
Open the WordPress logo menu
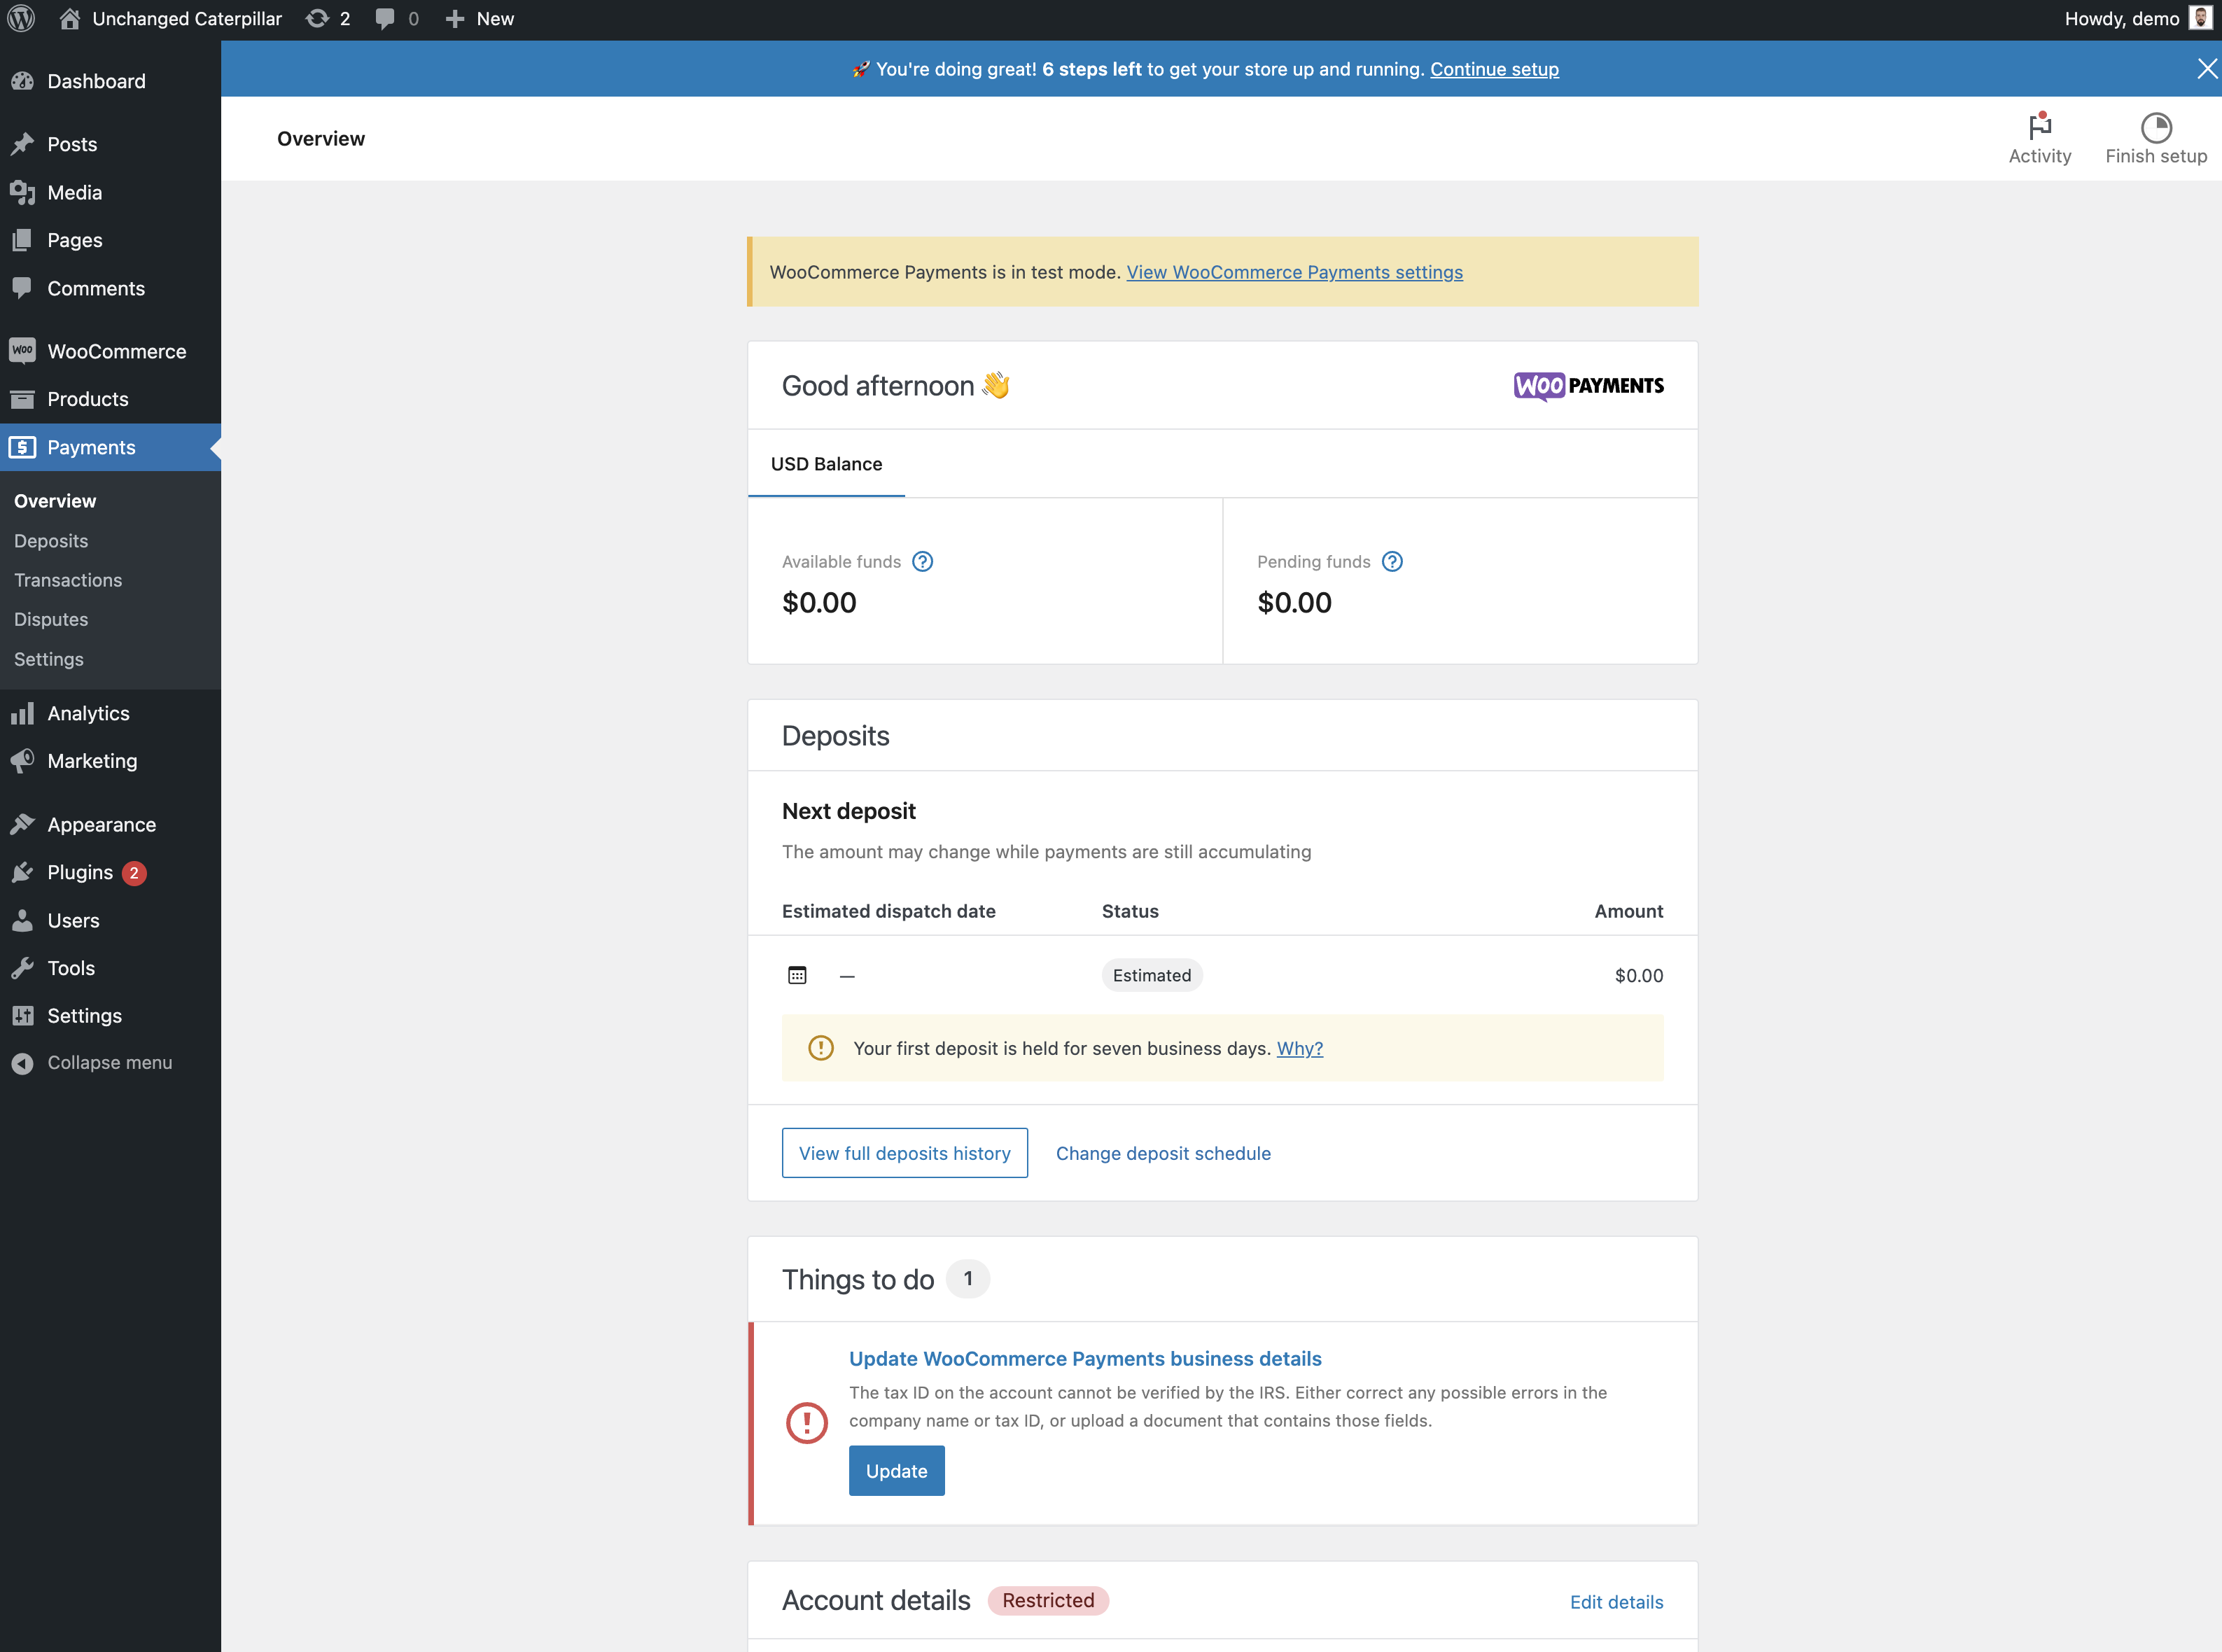coord(21,18)
